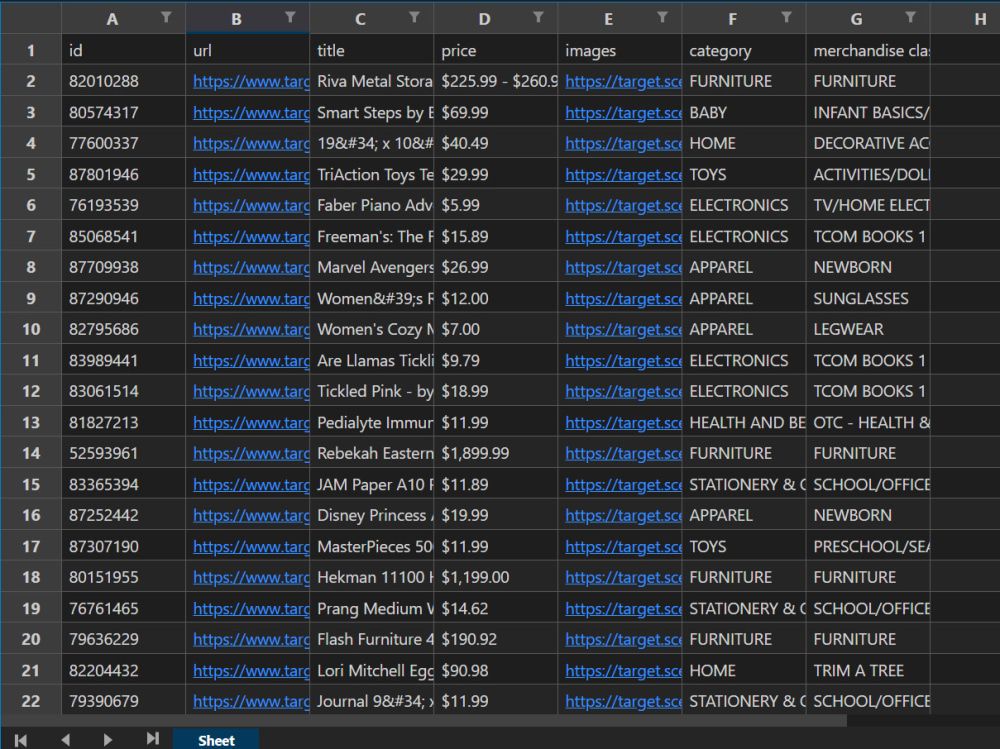Open the images link for id 83365394

(x=623, y=485)
